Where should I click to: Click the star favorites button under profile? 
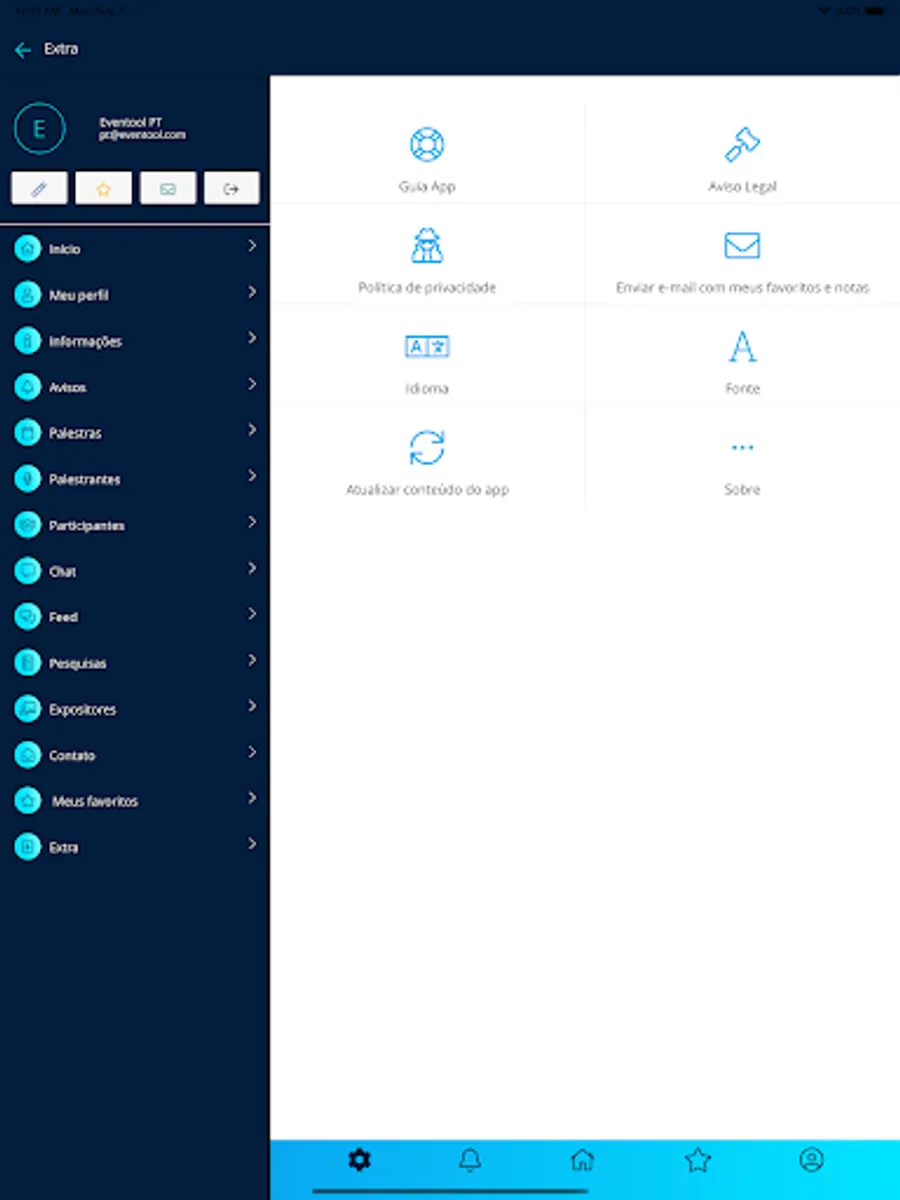103,188
